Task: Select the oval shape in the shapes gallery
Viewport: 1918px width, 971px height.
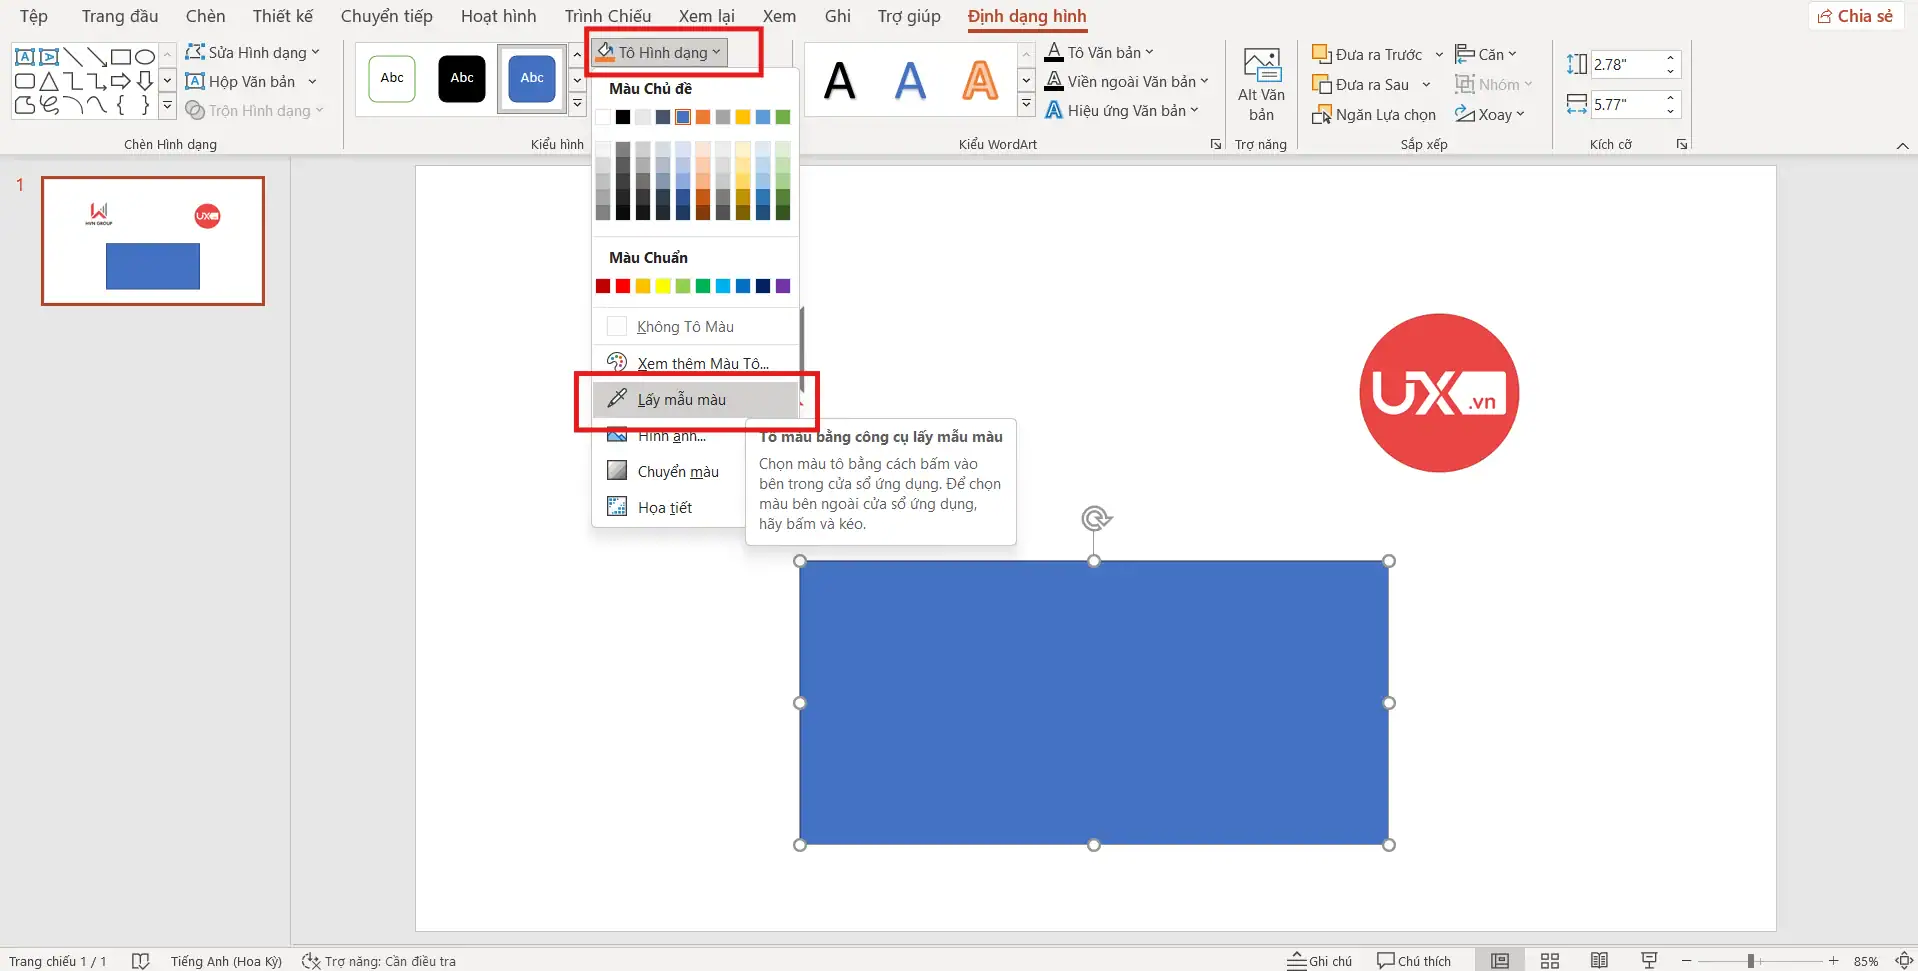Action: point(143,57)
